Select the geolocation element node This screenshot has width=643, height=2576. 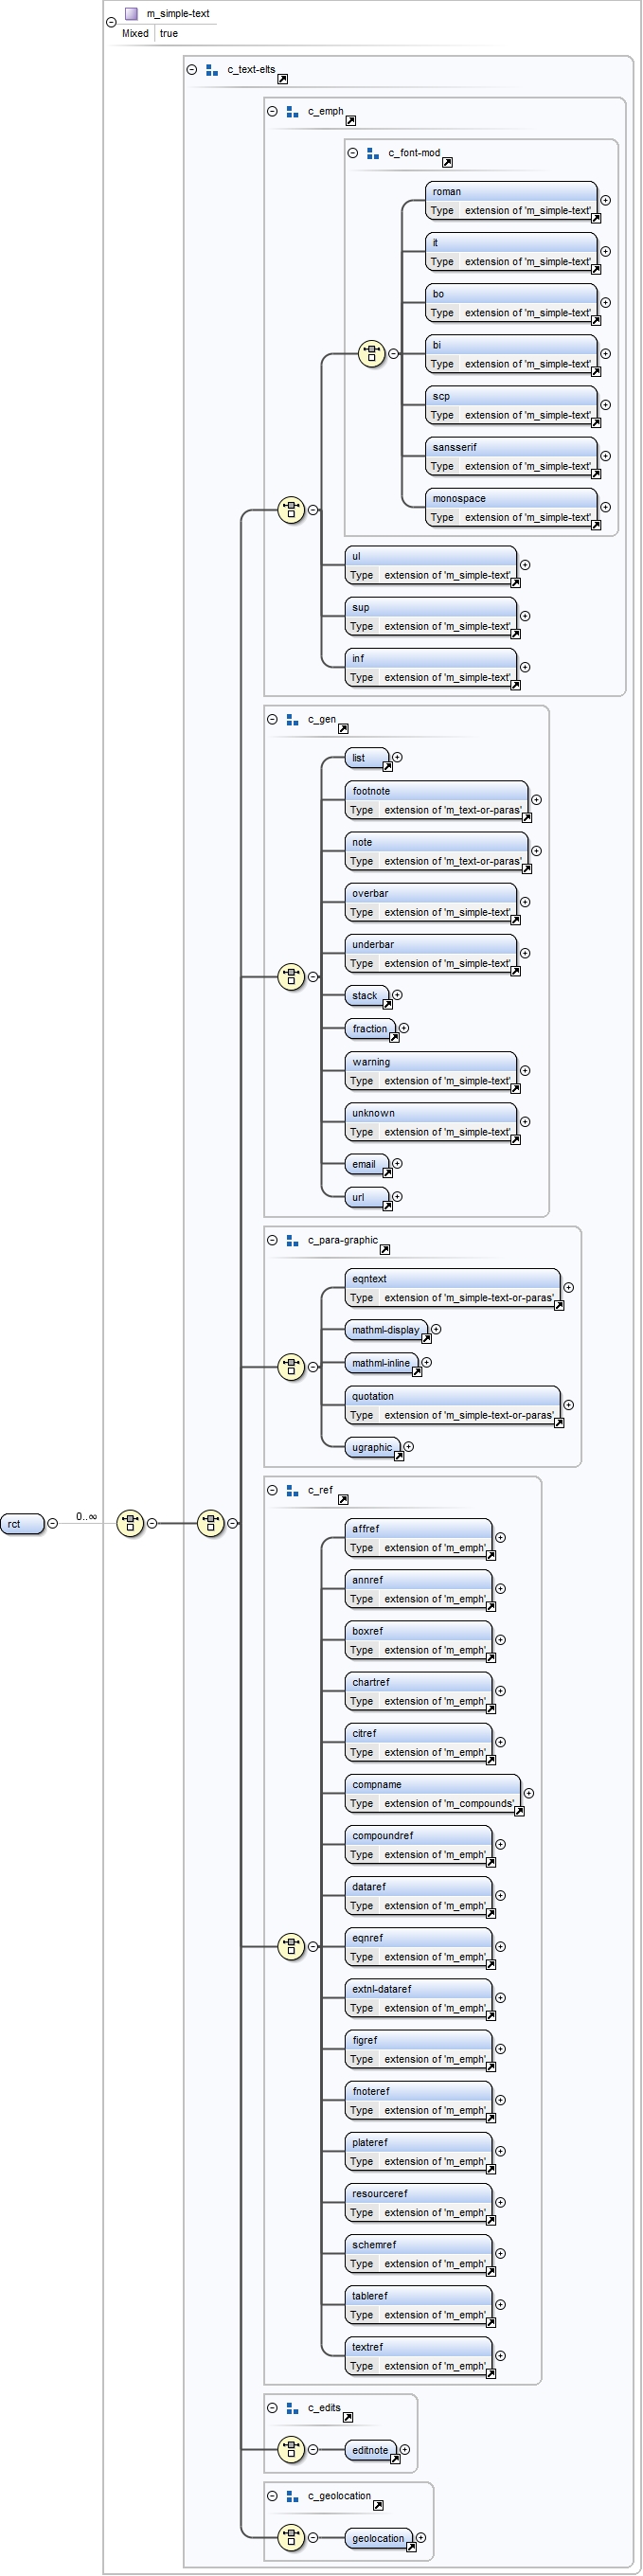click(378, 2537)
